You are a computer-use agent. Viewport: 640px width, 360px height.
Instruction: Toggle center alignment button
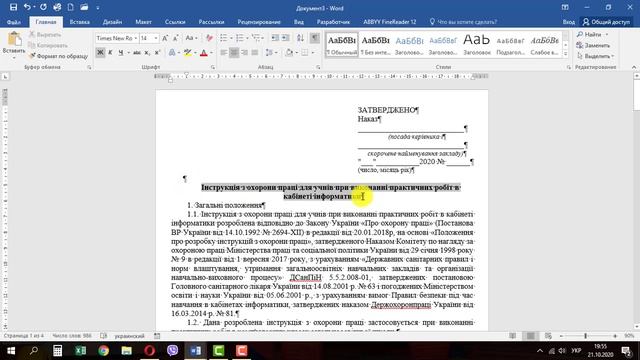[x=234, y=53]
